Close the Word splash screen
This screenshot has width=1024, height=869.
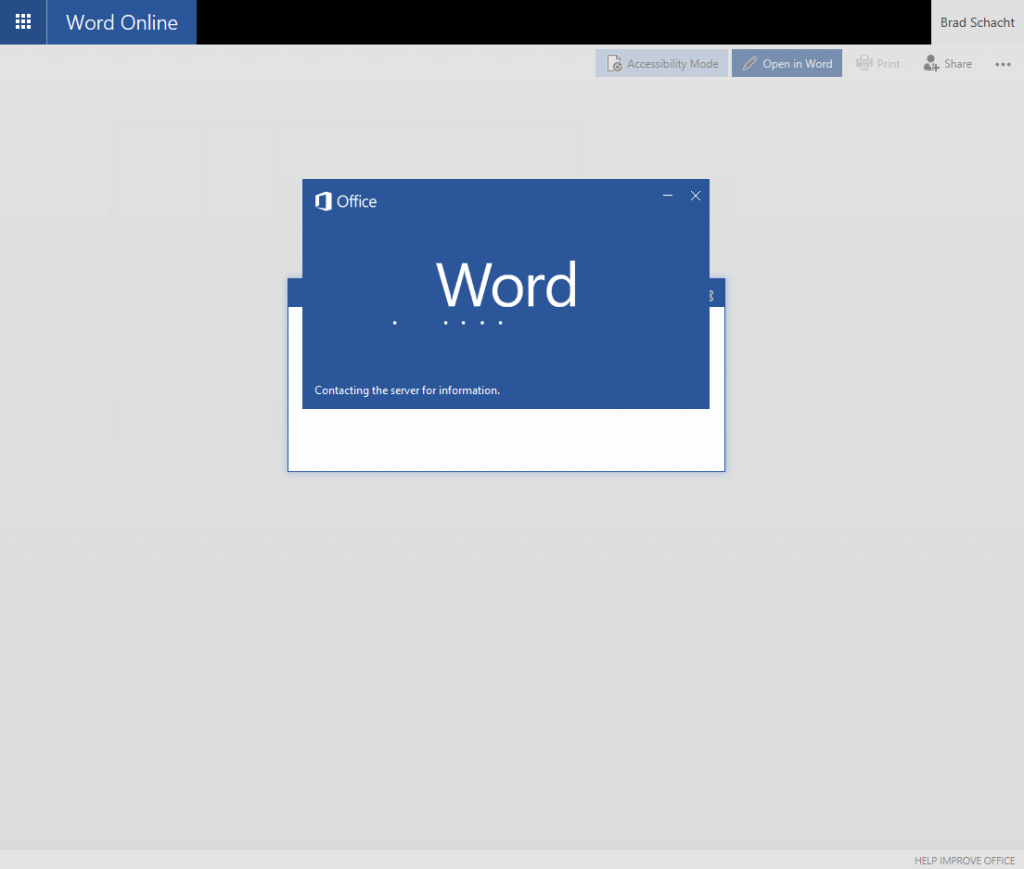pyautogui.click(x=696, y=195)
